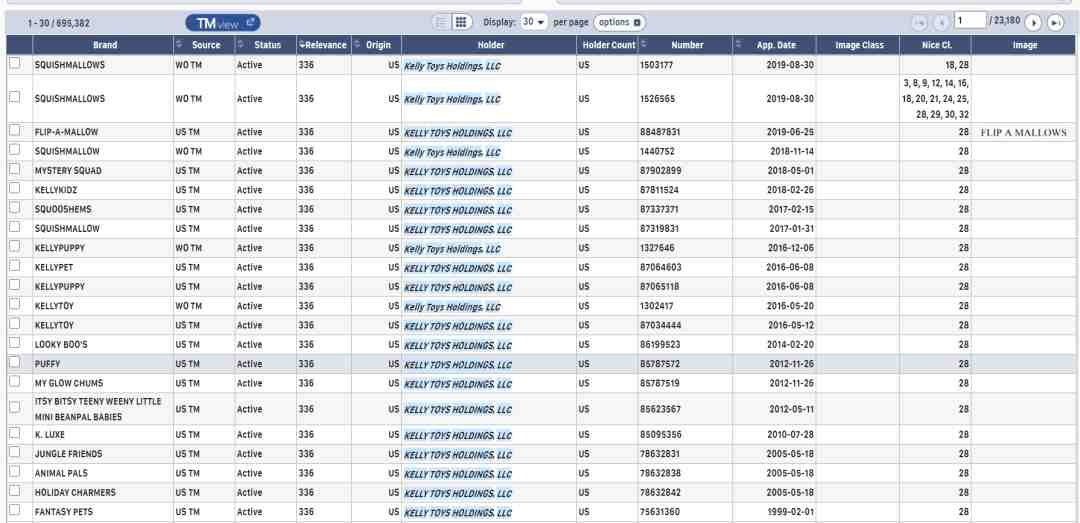Viewport: 1080px width, 523px height.
Task: Jump to last results page
Action: click(x=1055, y=23)
